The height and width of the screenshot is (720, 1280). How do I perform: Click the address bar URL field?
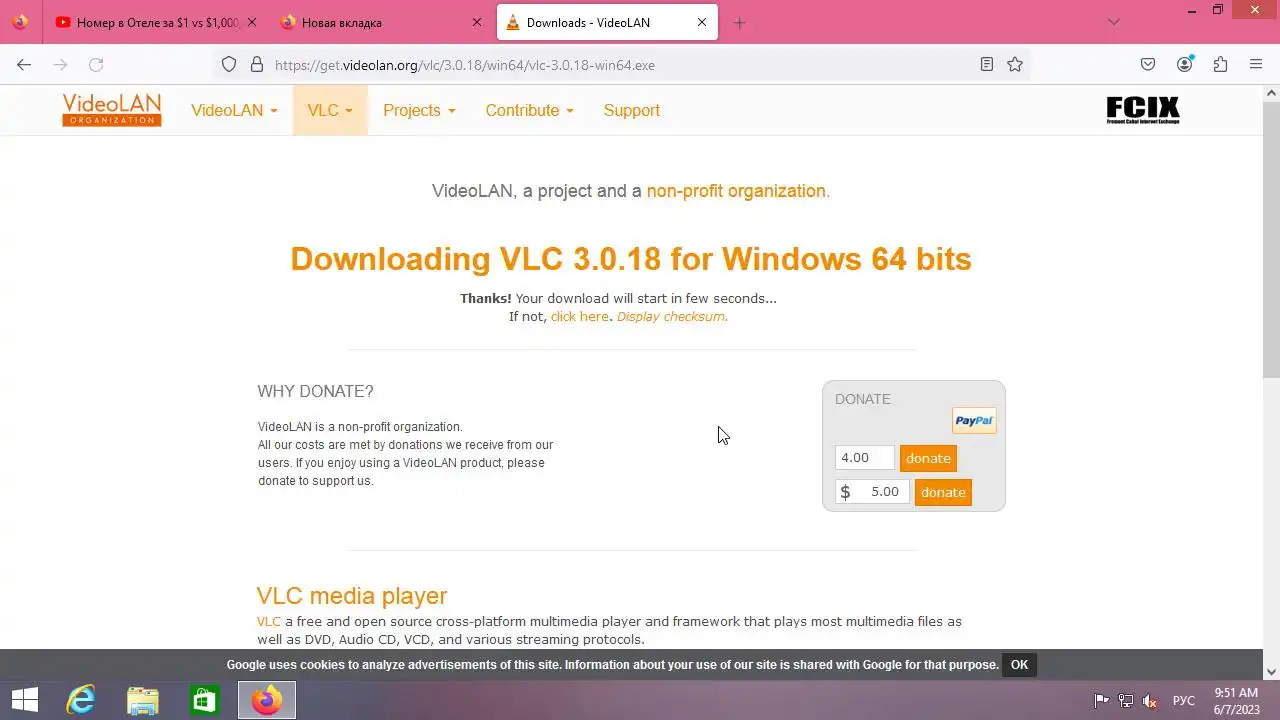pyautogui.click(x=620, y=64)
